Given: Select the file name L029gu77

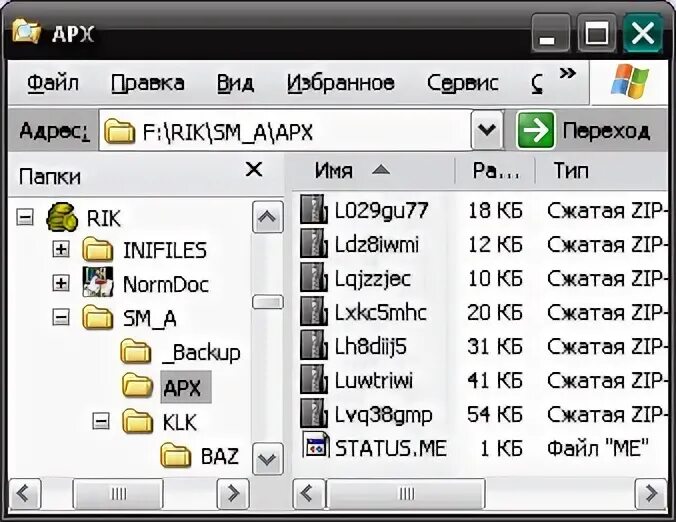Looking at the screenshot, I should click(x=381, y=210).
